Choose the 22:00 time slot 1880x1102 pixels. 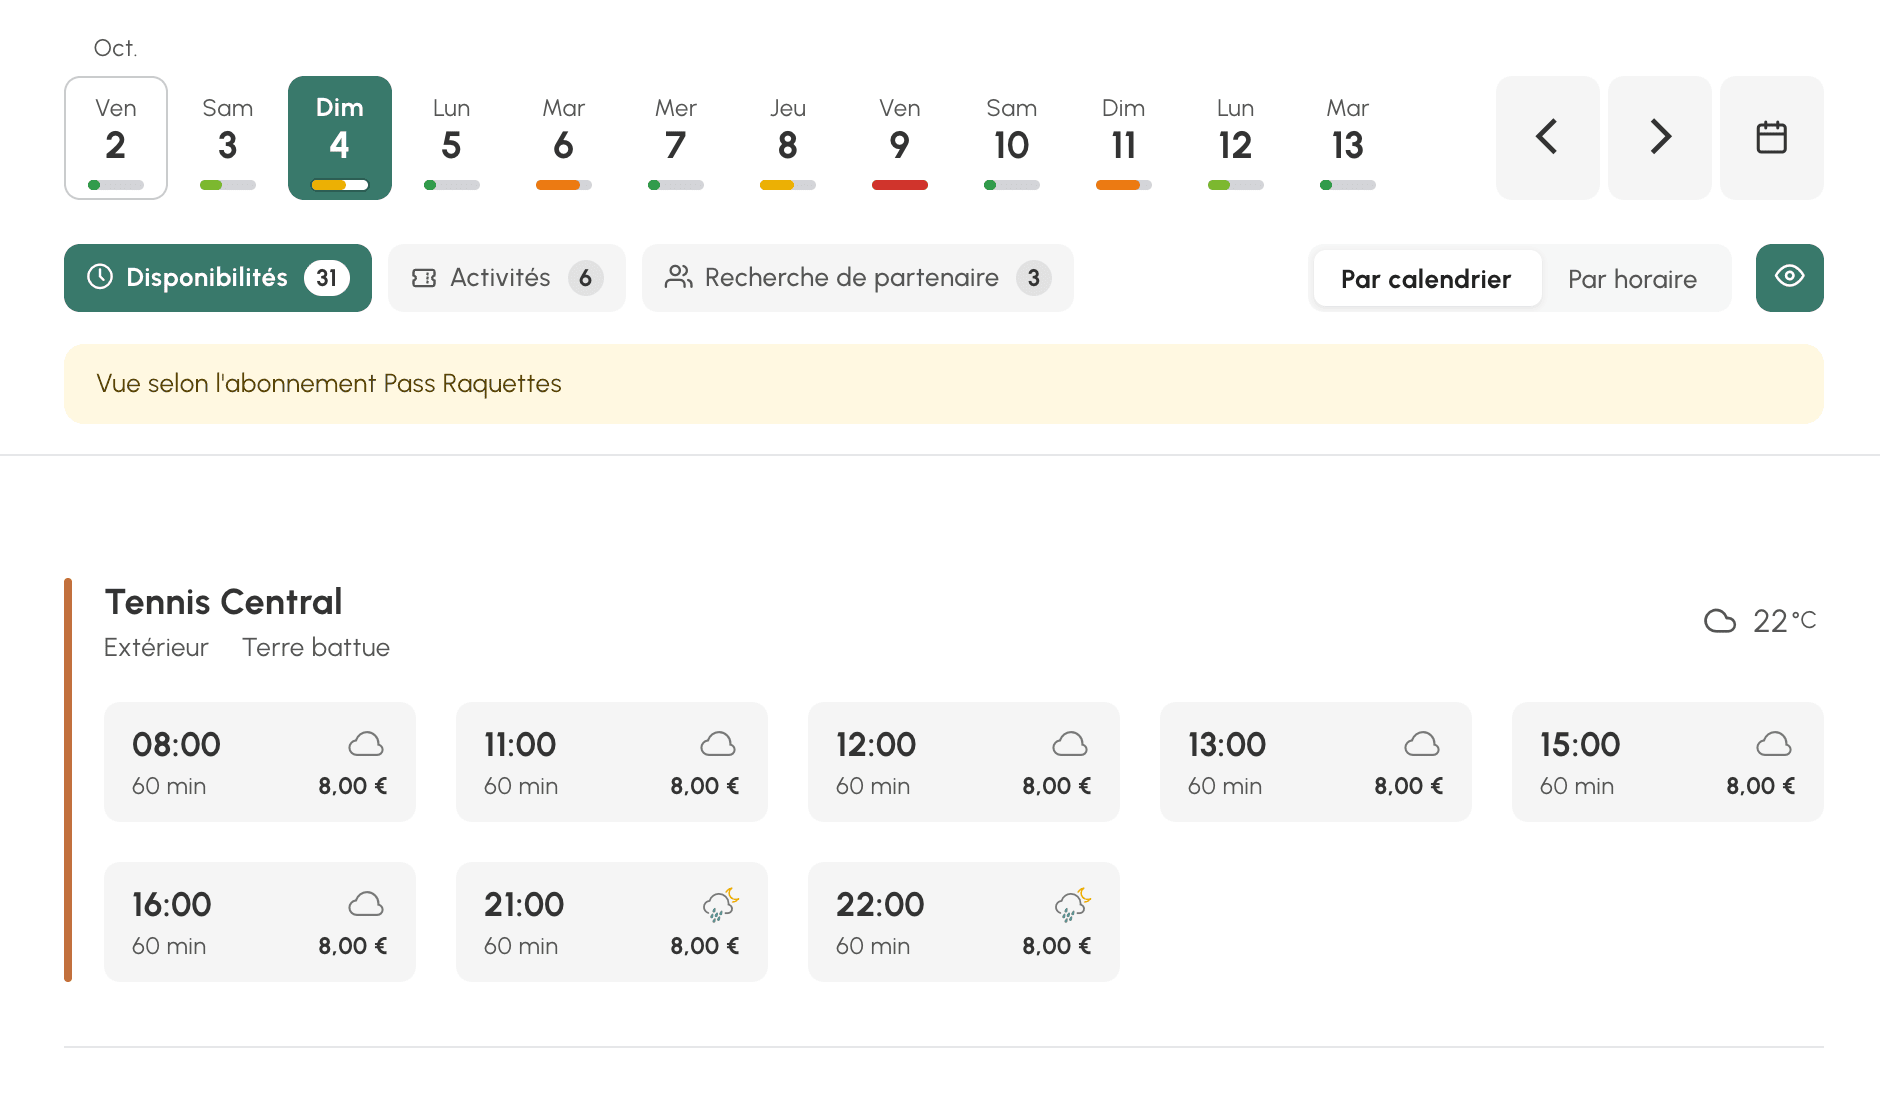tap(964, 922)
